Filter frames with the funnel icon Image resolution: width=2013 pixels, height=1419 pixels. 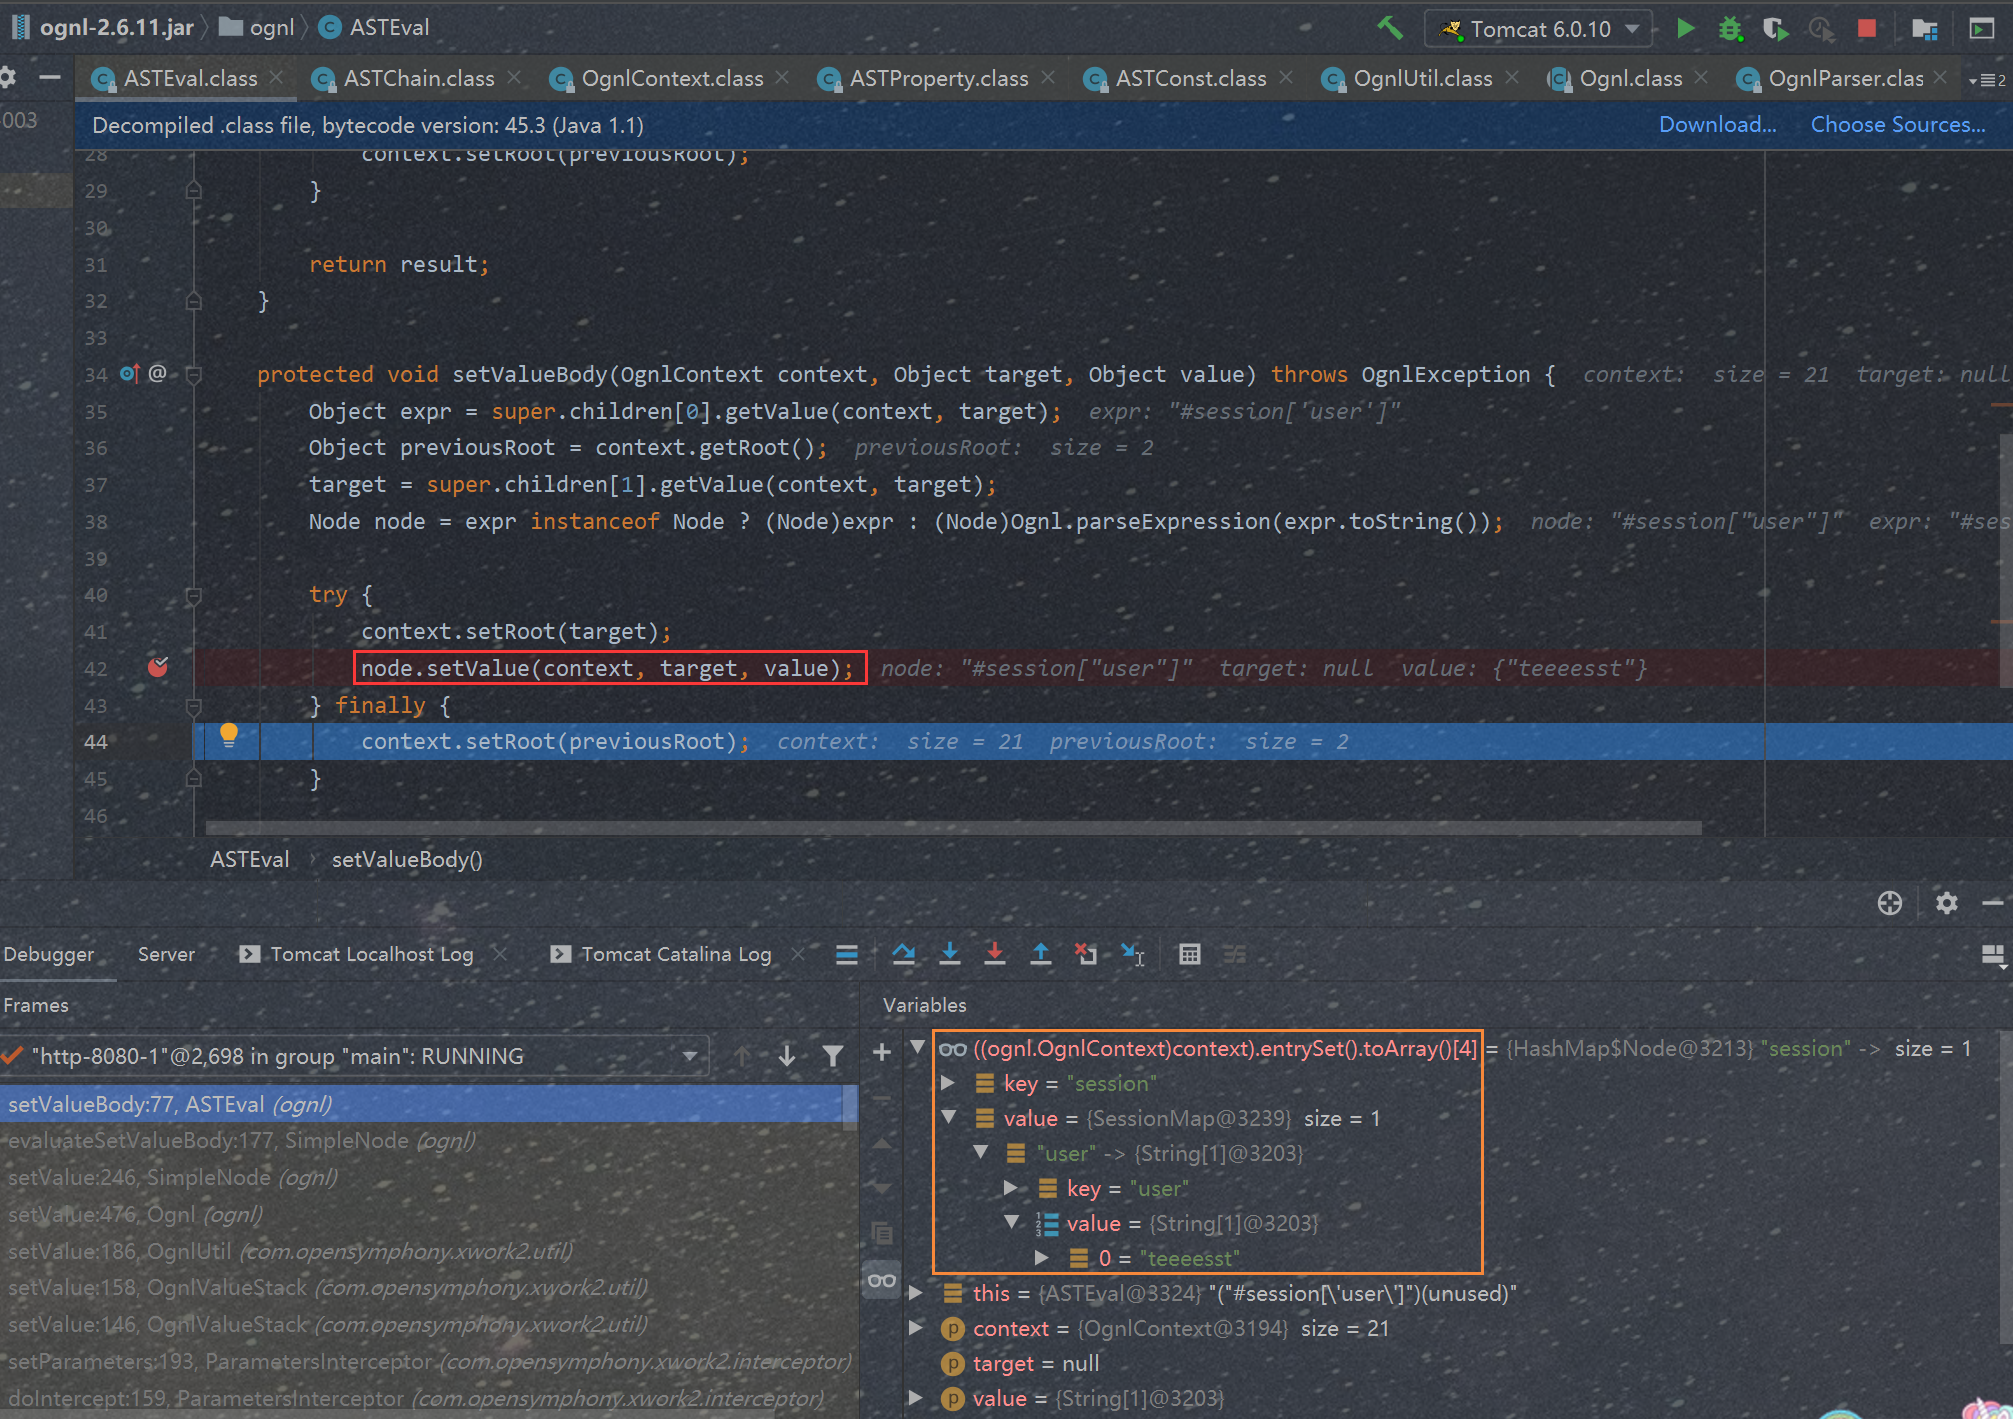(x=832, y=1056)
